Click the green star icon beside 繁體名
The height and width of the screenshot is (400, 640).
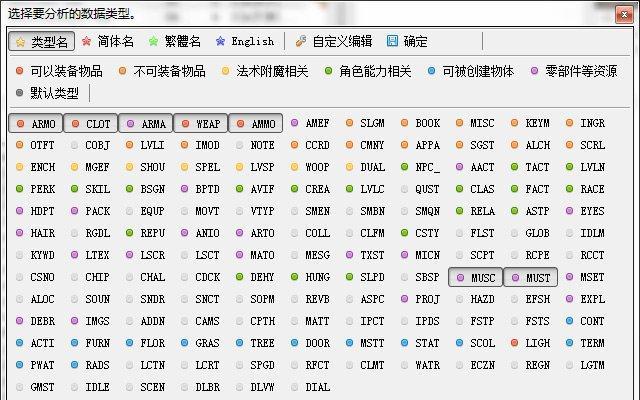pyautogui.click(x=153, y=41)
